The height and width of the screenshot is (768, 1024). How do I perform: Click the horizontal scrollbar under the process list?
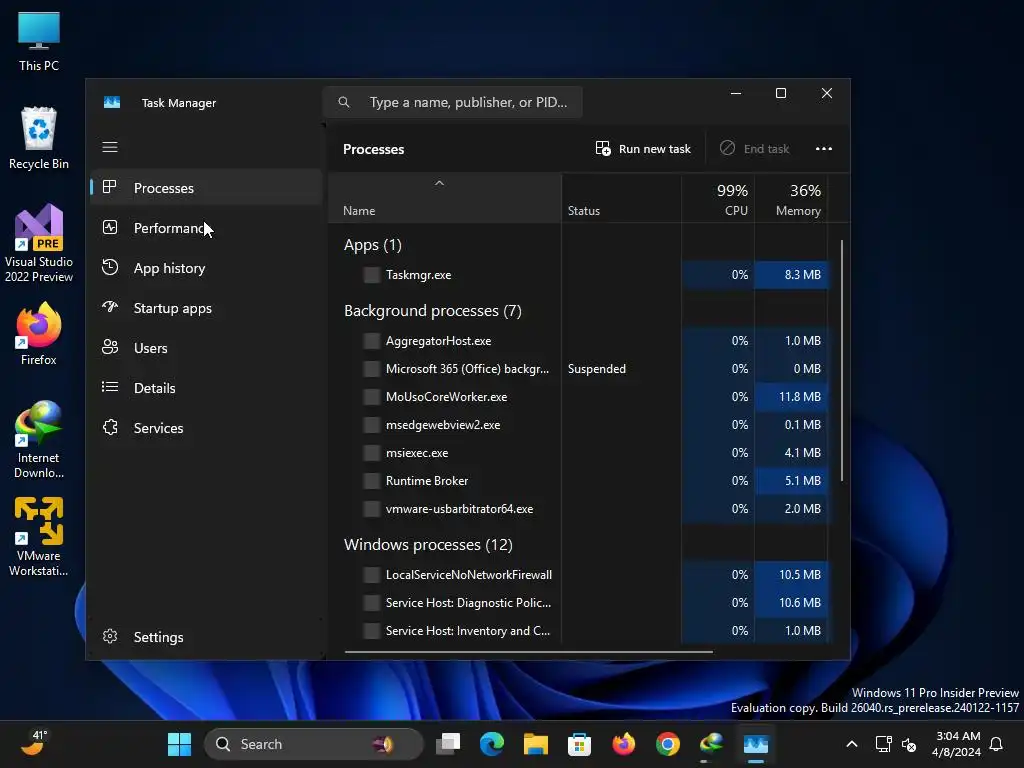[x=528, y=652]
